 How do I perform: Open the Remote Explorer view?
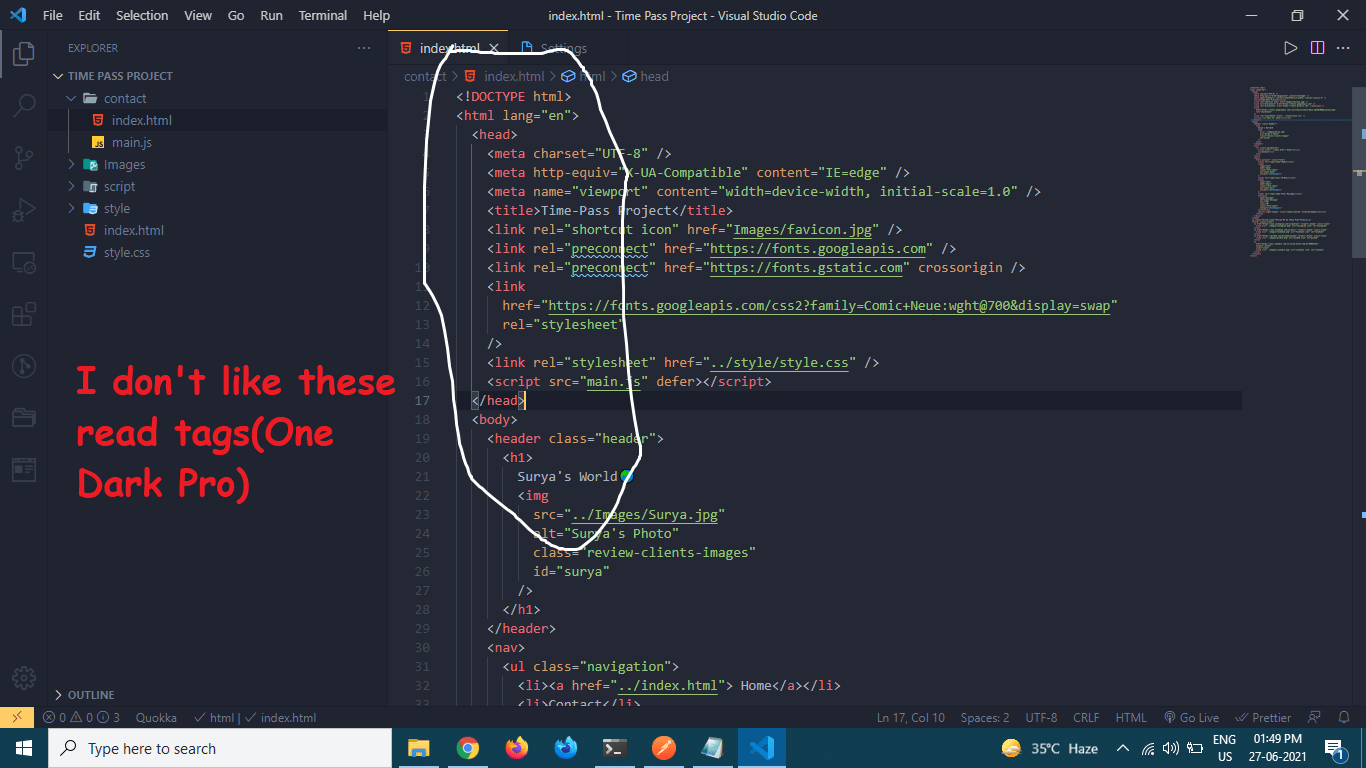click(24, 263)
